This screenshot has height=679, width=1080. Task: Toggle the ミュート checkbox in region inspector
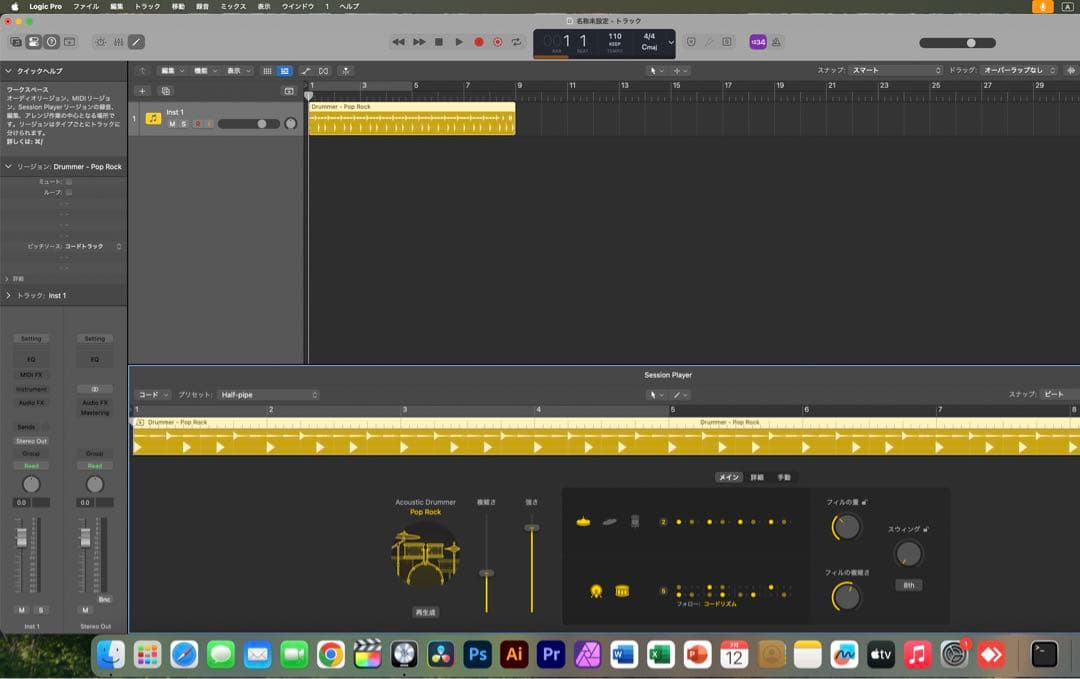coord(68,182)
